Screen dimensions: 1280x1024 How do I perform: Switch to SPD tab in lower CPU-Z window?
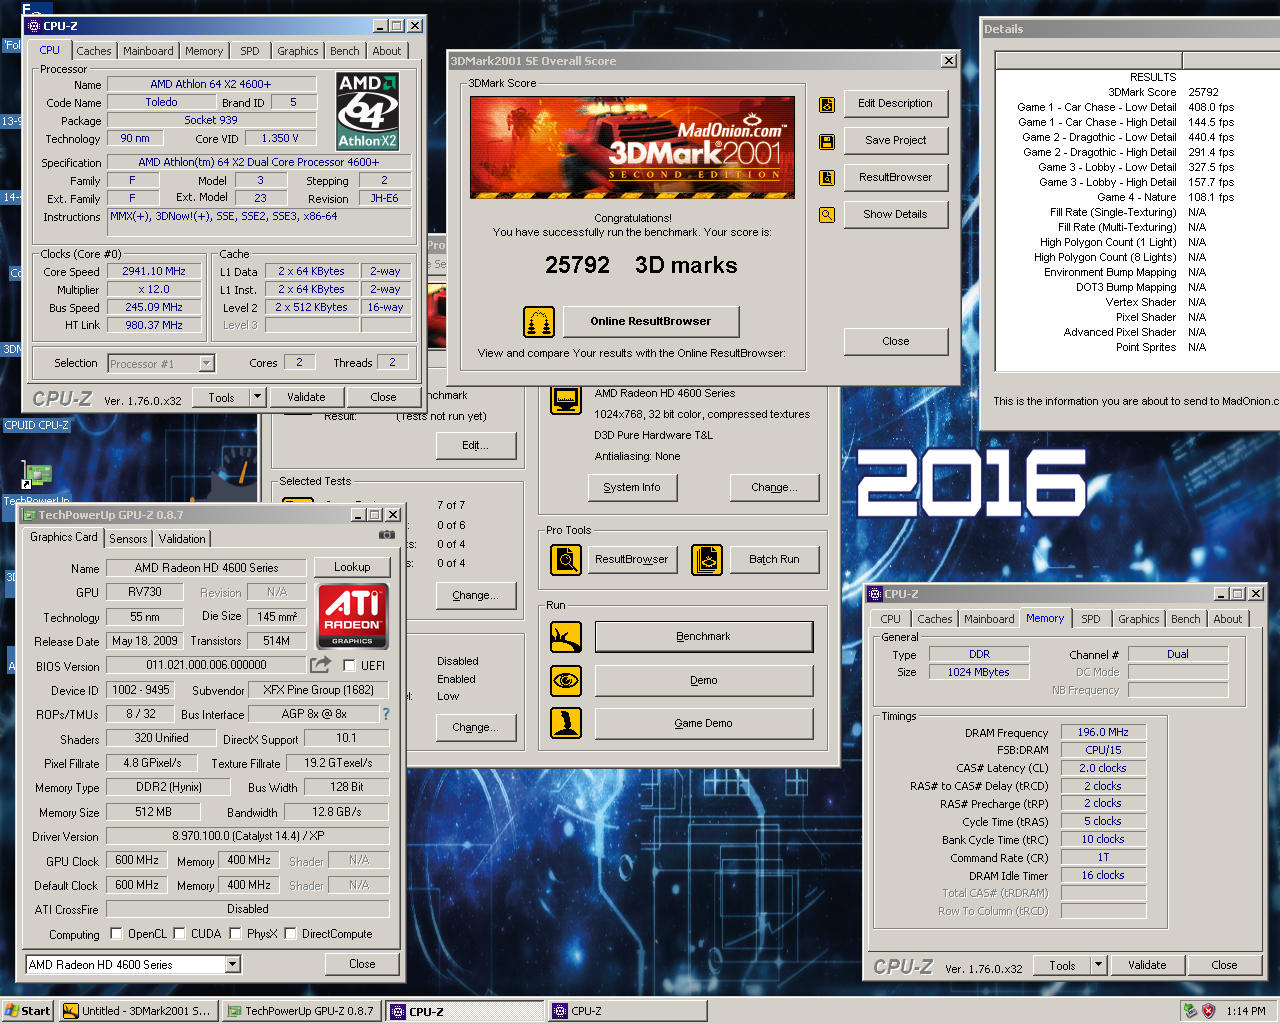(x=1091, y=619)
